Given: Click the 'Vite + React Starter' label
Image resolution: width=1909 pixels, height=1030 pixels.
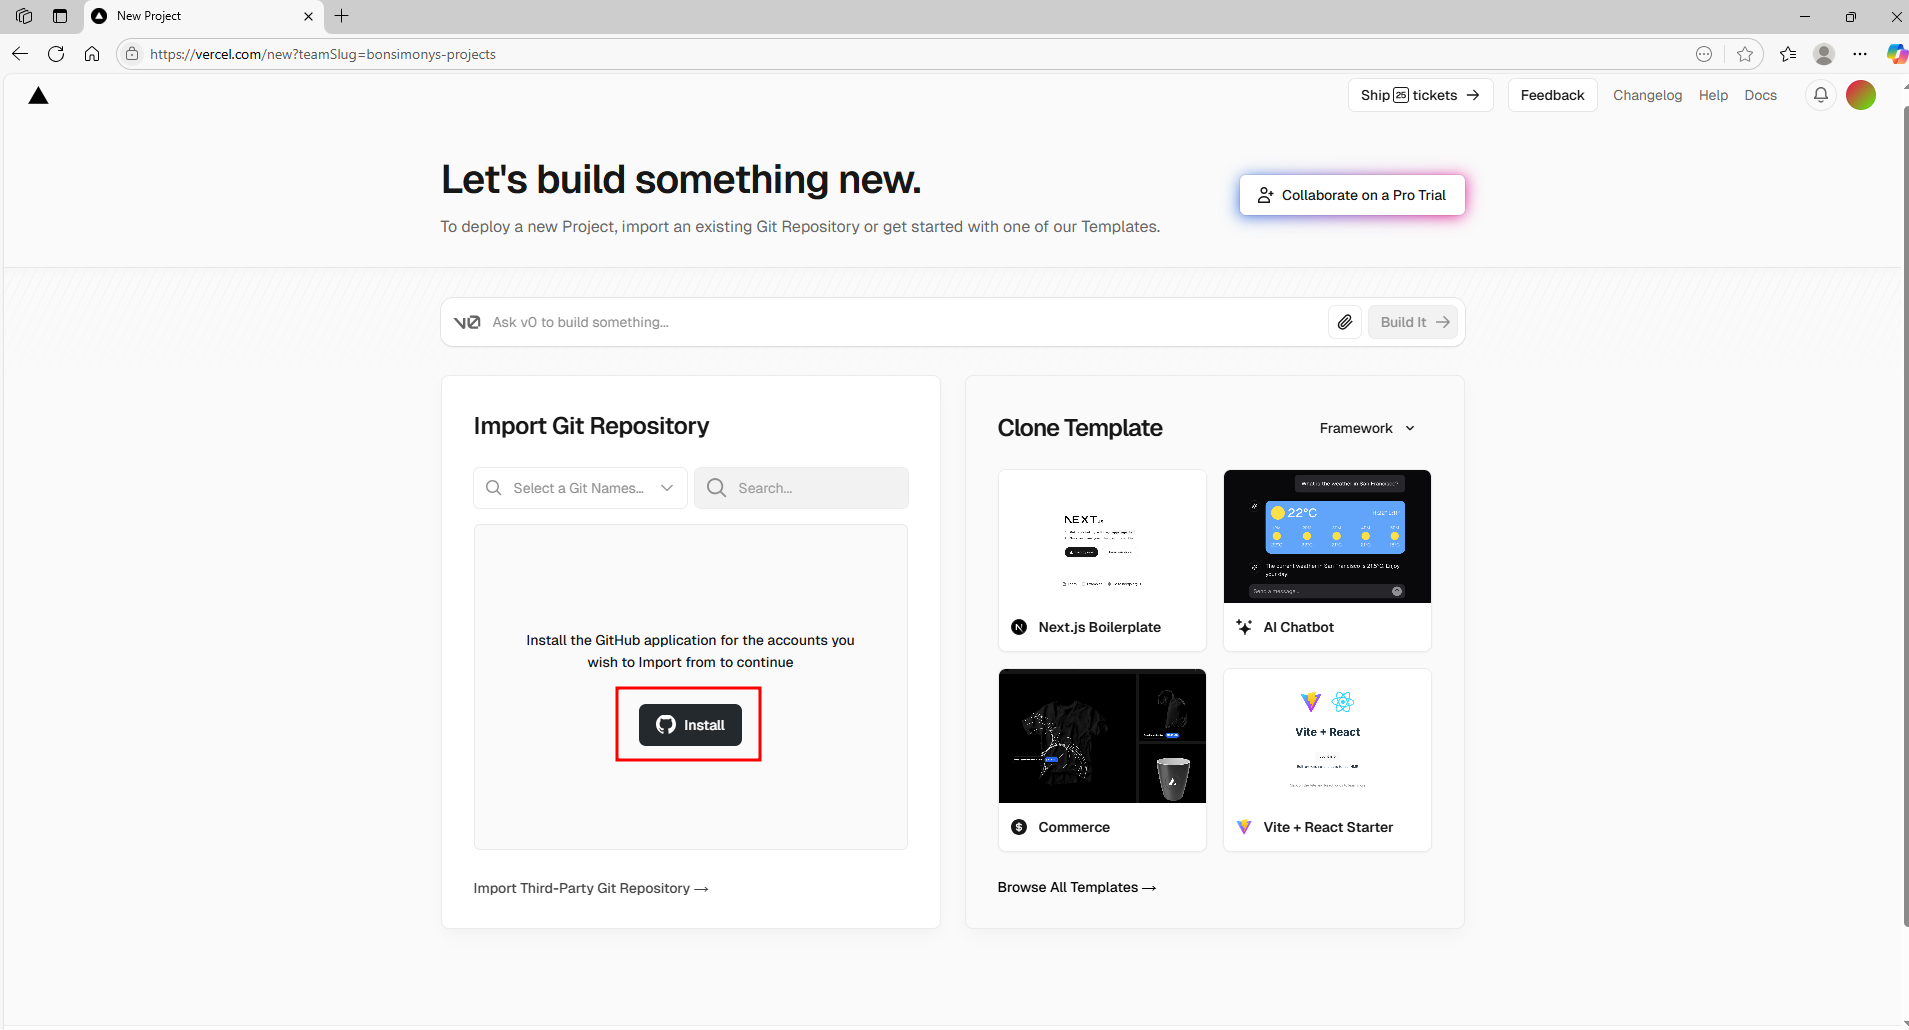Looking at the screenshot, I should 1328,827.
